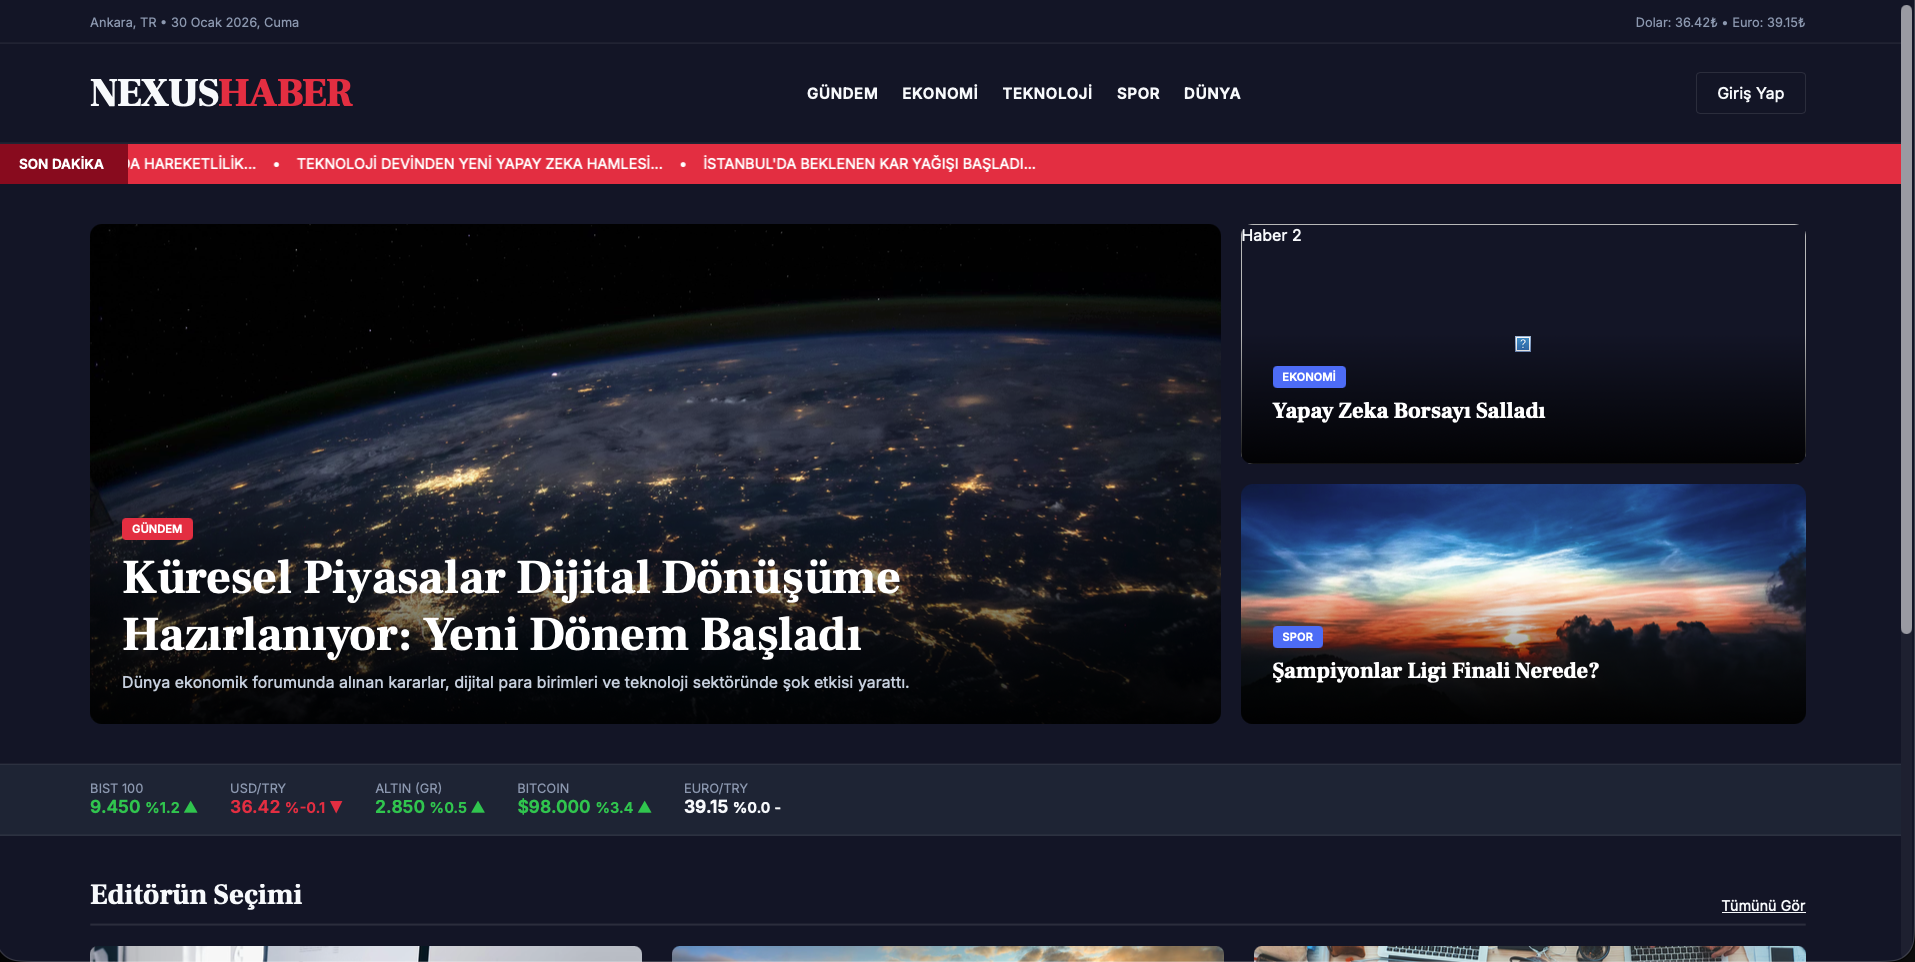This screenshot has height=962, width=1915.
Task: Click the Tümünü Gör link
Action: (1763, 906)
